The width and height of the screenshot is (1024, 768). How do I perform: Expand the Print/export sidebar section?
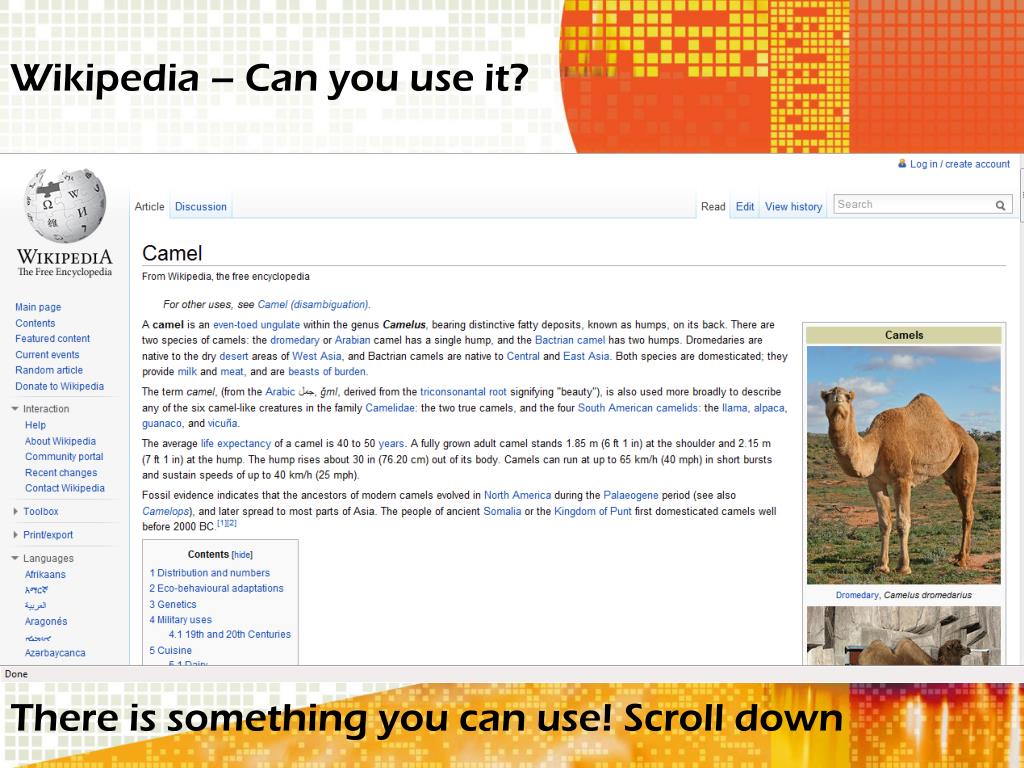(15, 535)
